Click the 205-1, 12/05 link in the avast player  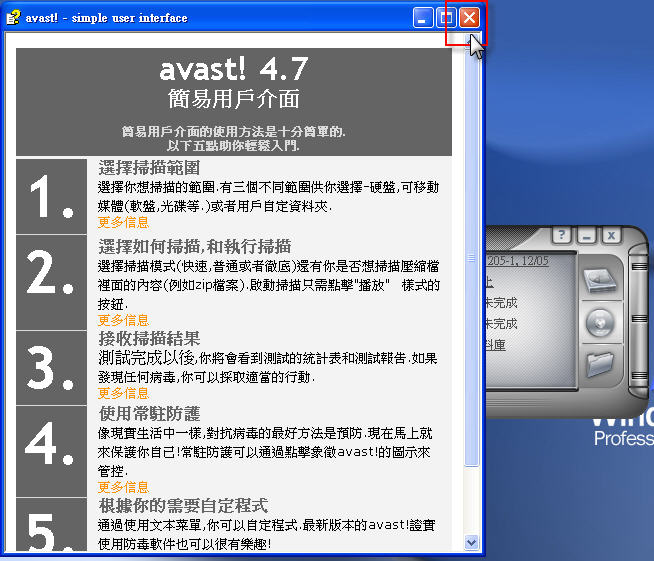518,261
